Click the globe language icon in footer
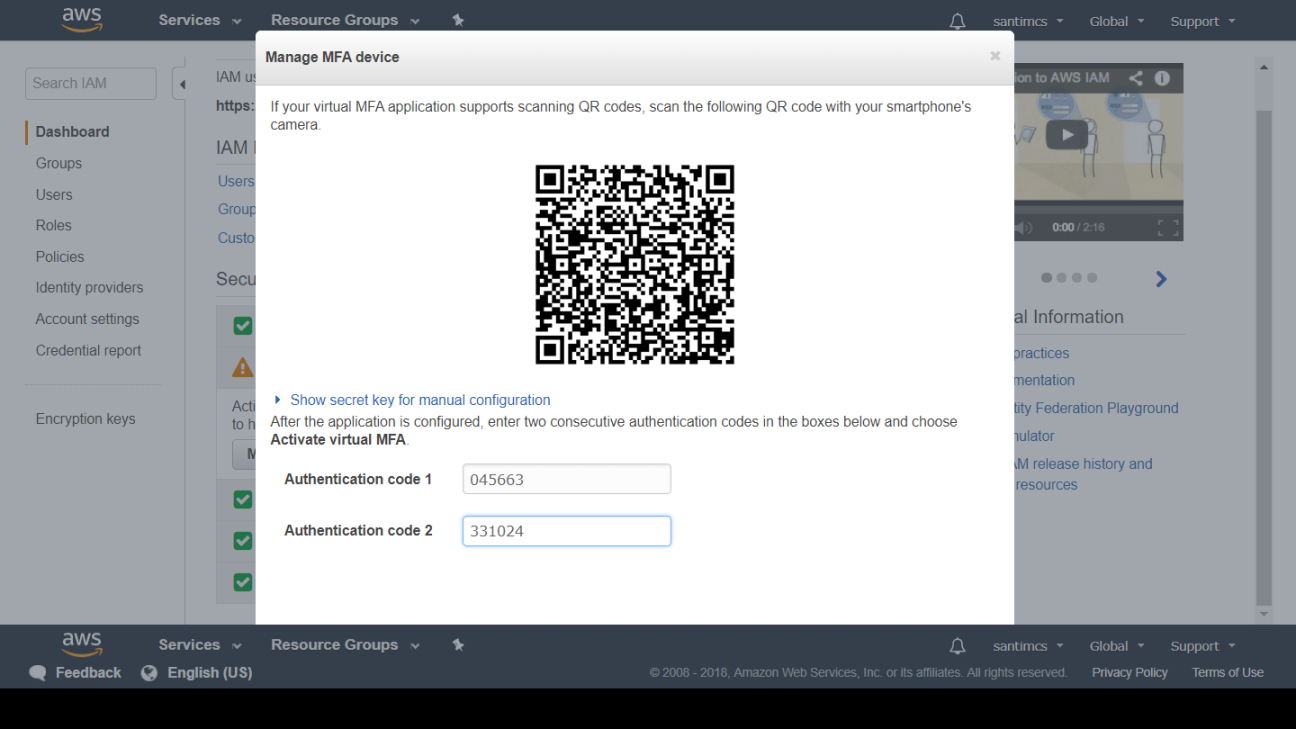1296x729 pixels. point(149,673)
